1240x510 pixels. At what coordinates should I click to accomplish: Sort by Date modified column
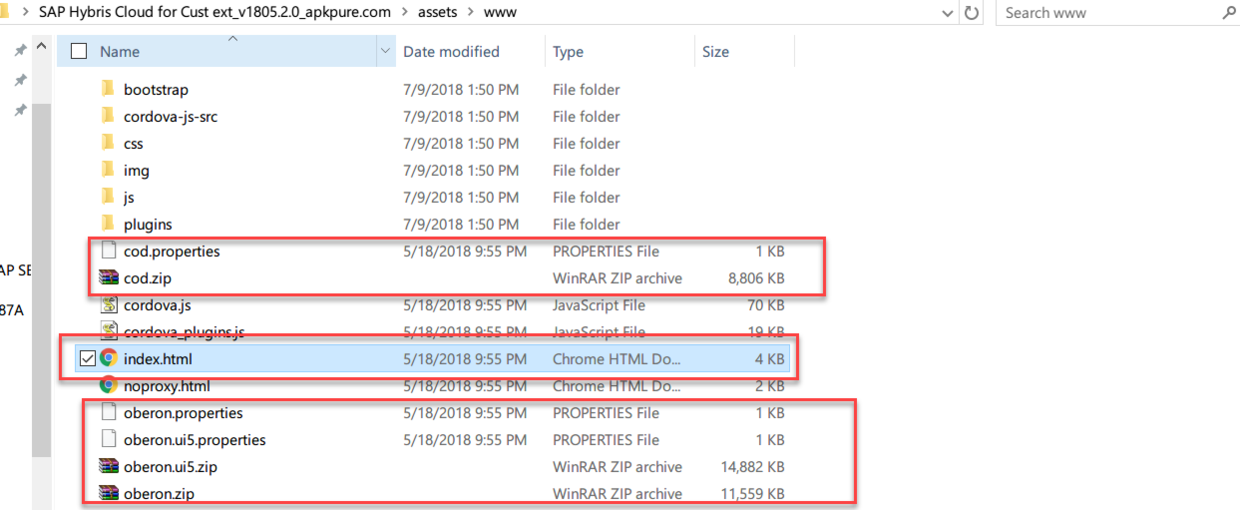(451, 52)
